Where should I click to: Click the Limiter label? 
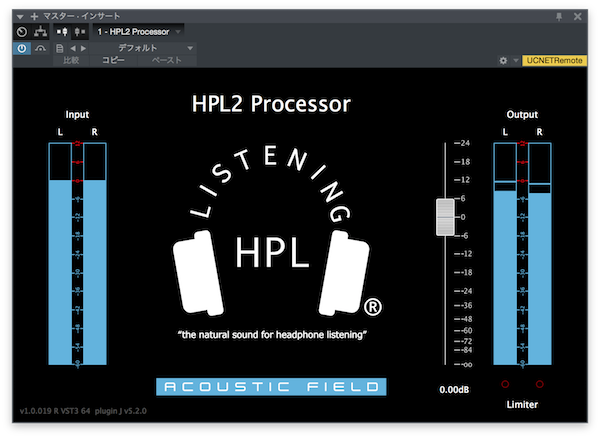pyautogui.click(x=522, y=404)
